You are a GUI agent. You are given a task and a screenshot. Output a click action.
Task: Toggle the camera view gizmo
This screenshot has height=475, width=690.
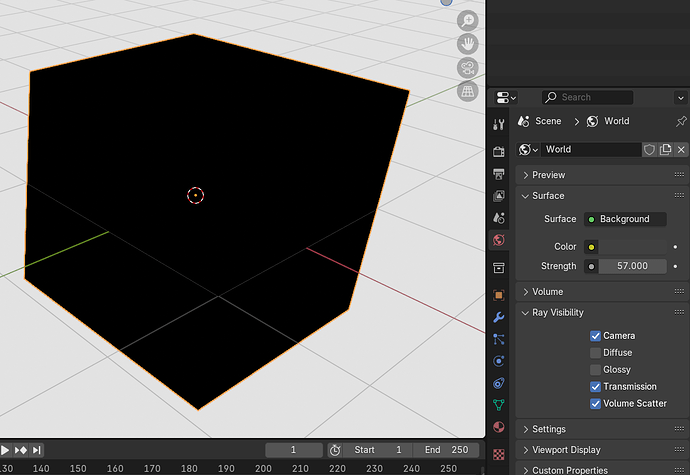coord(467,68)
